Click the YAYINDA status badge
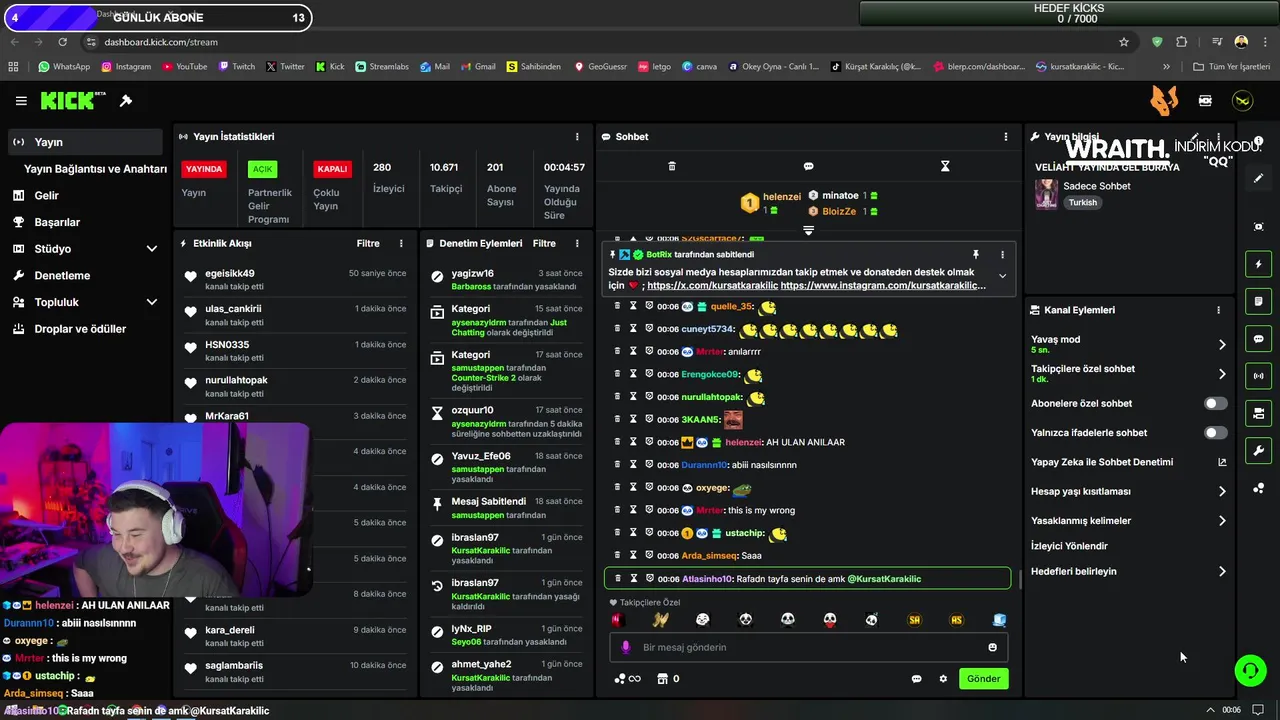 204,169
